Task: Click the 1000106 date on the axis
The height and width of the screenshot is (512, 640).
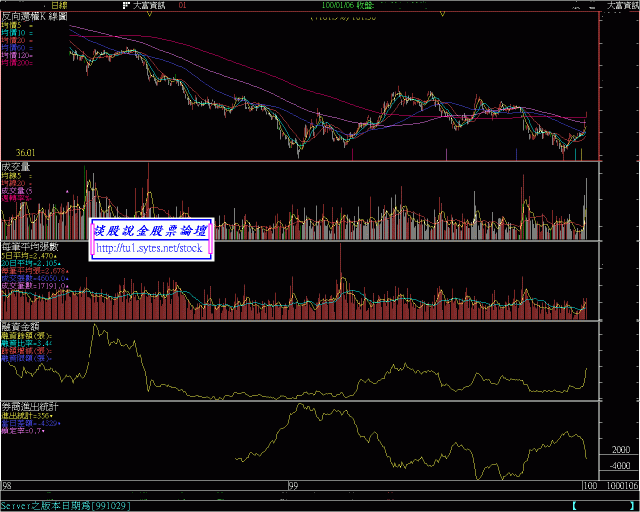Action: pyautogui.click(x=622, y=486)
